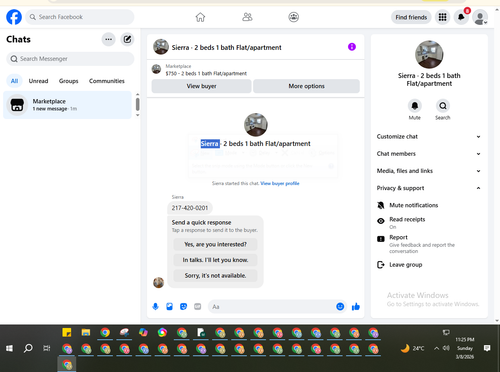
Task: Send quick response Sorry, it's not available.
Action: [x=215, y=276]
